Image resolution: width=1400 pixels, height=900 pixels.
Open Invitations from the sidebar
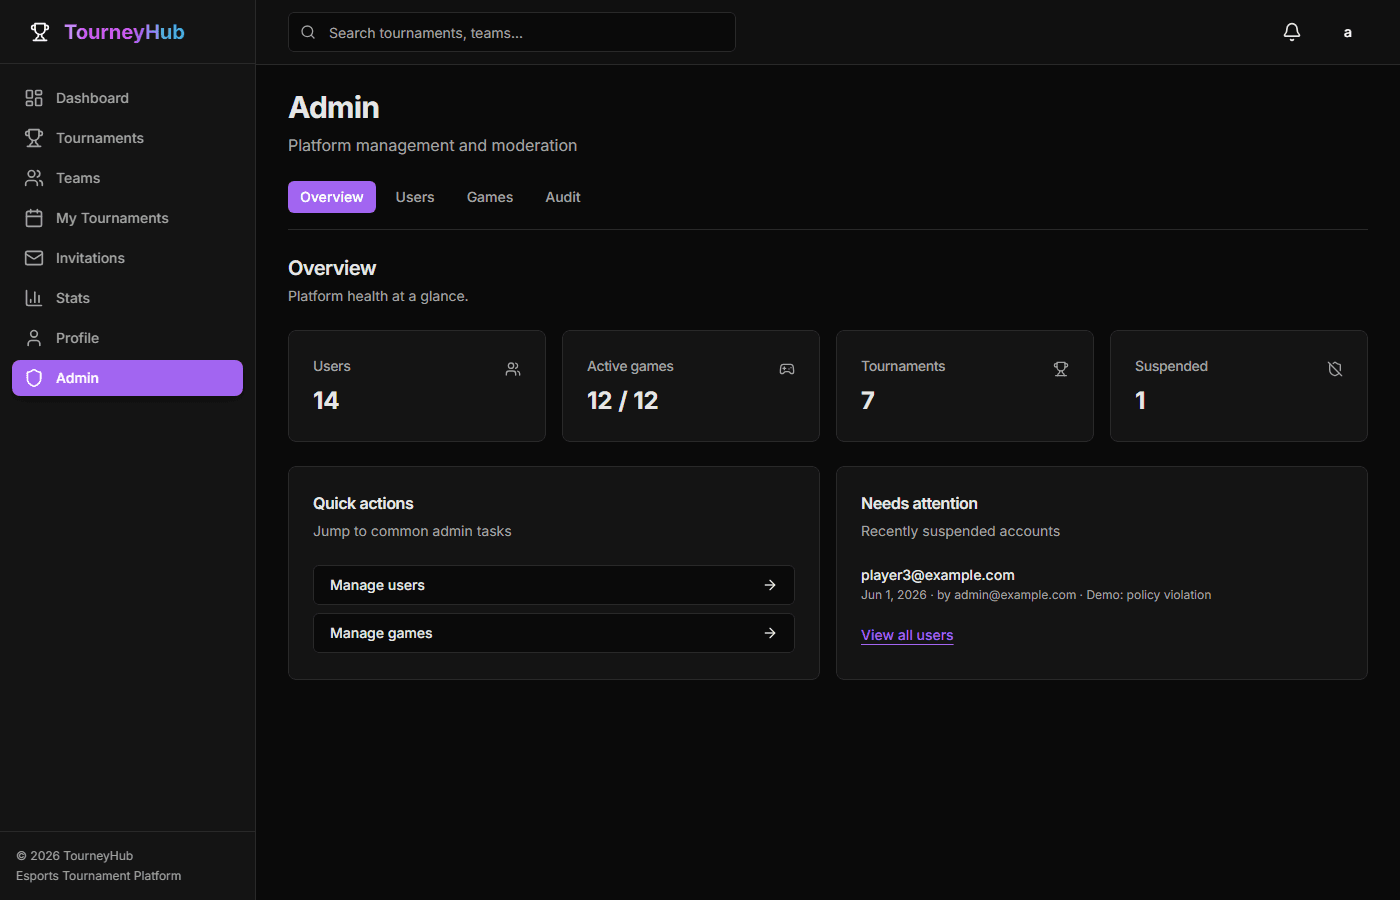pyautogui.click(x=127, y=258)
